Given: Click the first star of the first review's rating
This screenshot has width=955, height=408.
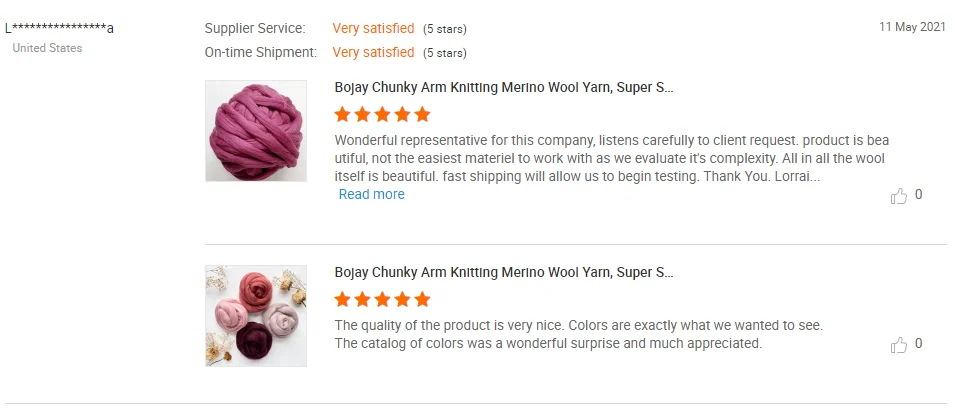Looking at the screenshot, I should (x=343, y=114).
